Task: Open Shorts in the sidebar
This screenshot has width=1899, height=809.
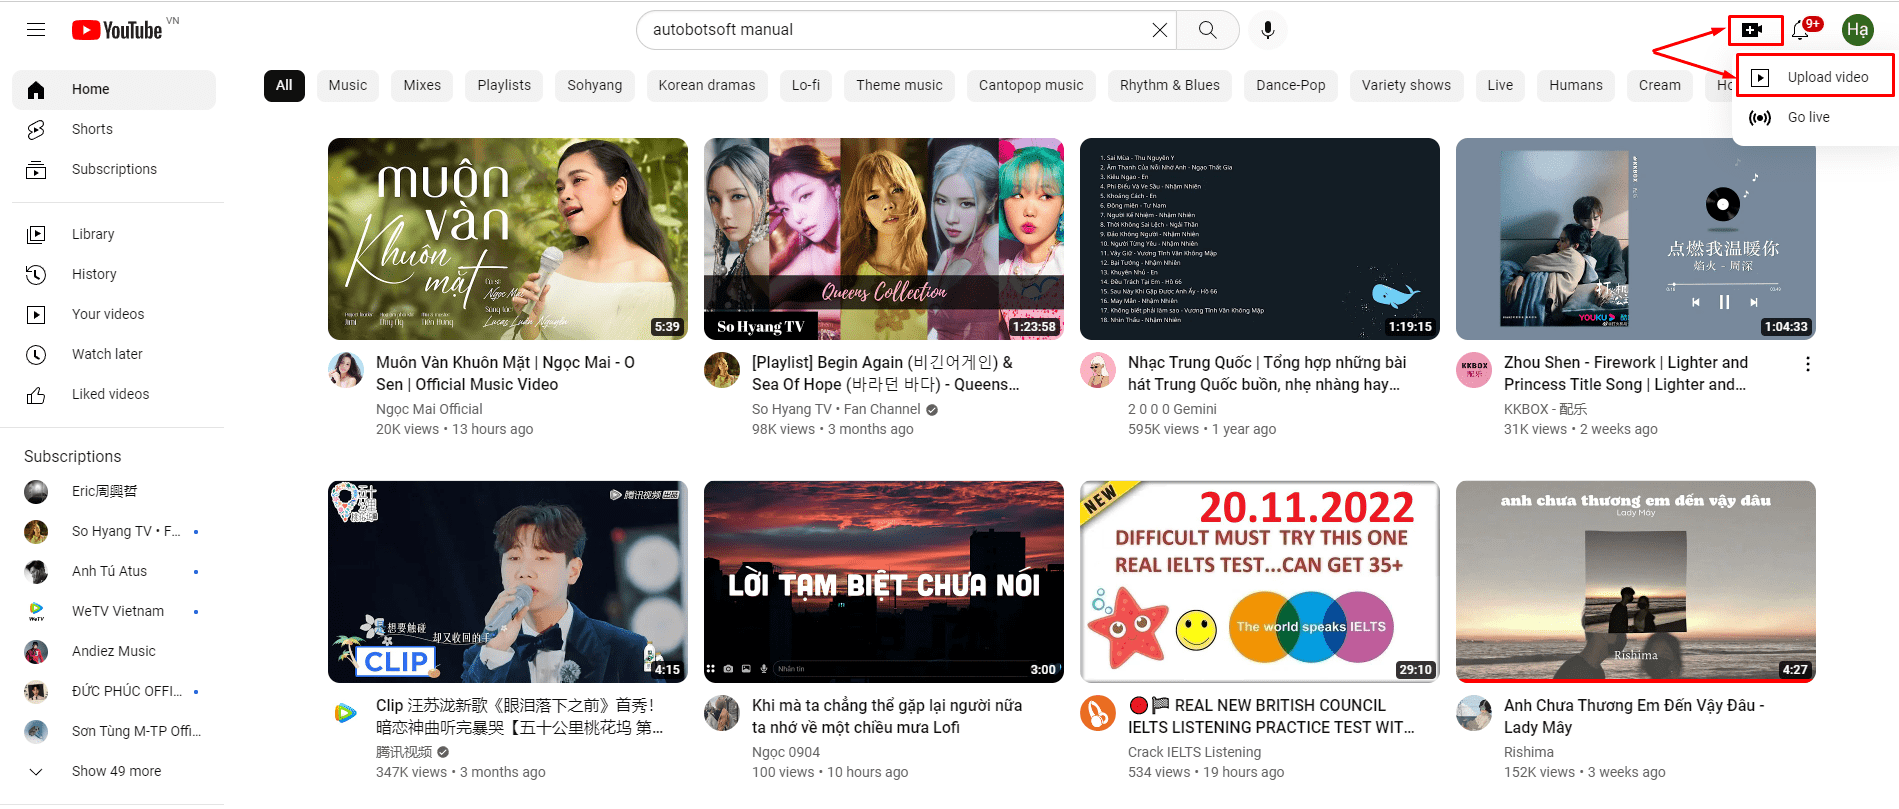Action: point(114,129)
